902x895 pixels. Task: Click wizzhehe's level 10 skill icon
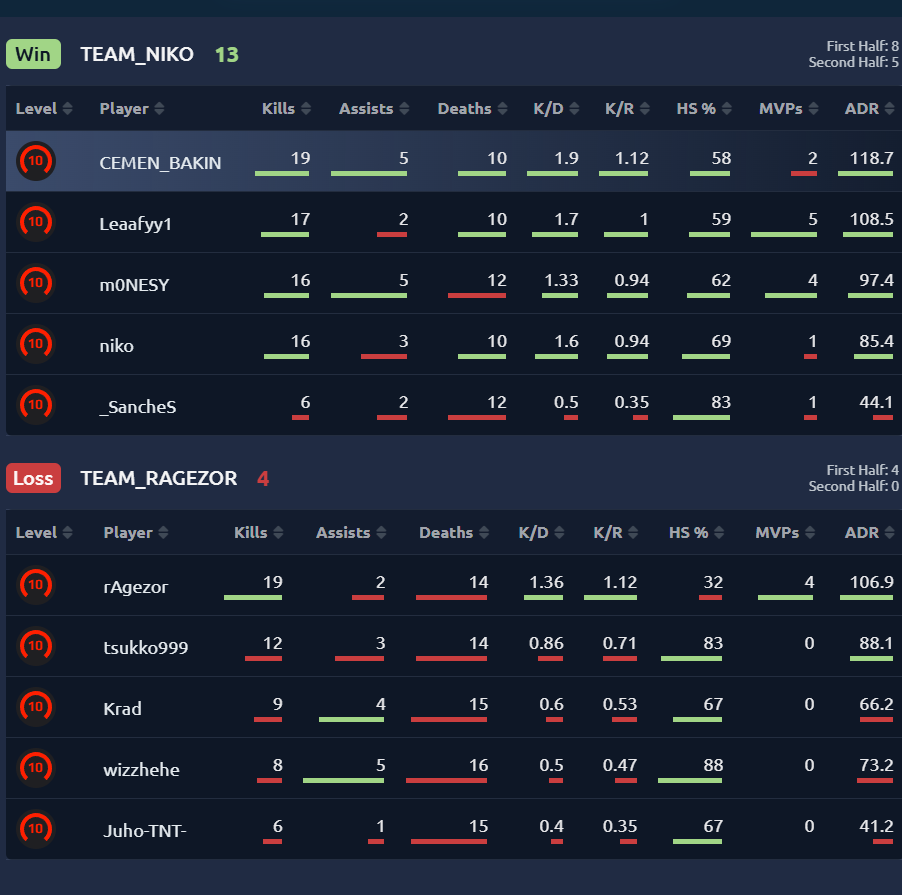pos(36,768)
